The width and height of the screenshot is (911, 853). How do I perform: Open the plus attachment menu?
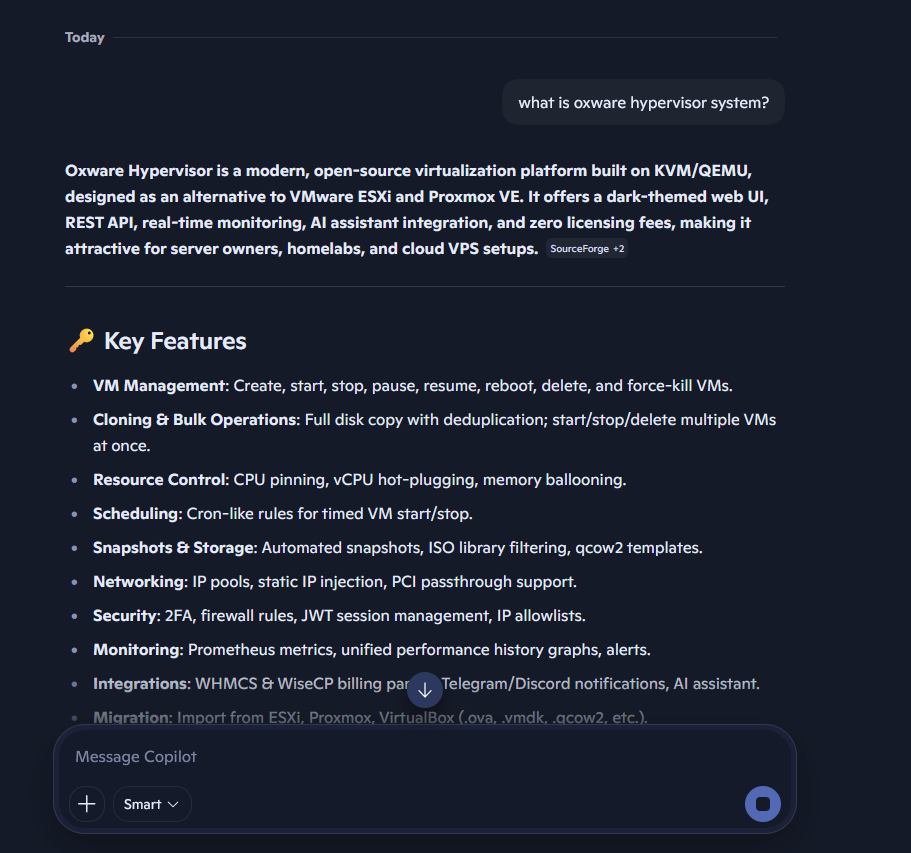[87, 804]
